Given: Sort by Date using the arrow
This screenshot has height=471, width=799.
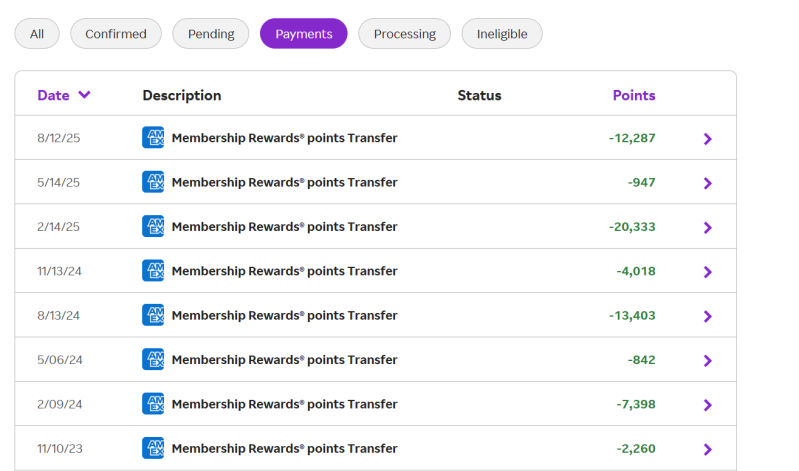Looking at the screenshot, I should tap(84, 95).
